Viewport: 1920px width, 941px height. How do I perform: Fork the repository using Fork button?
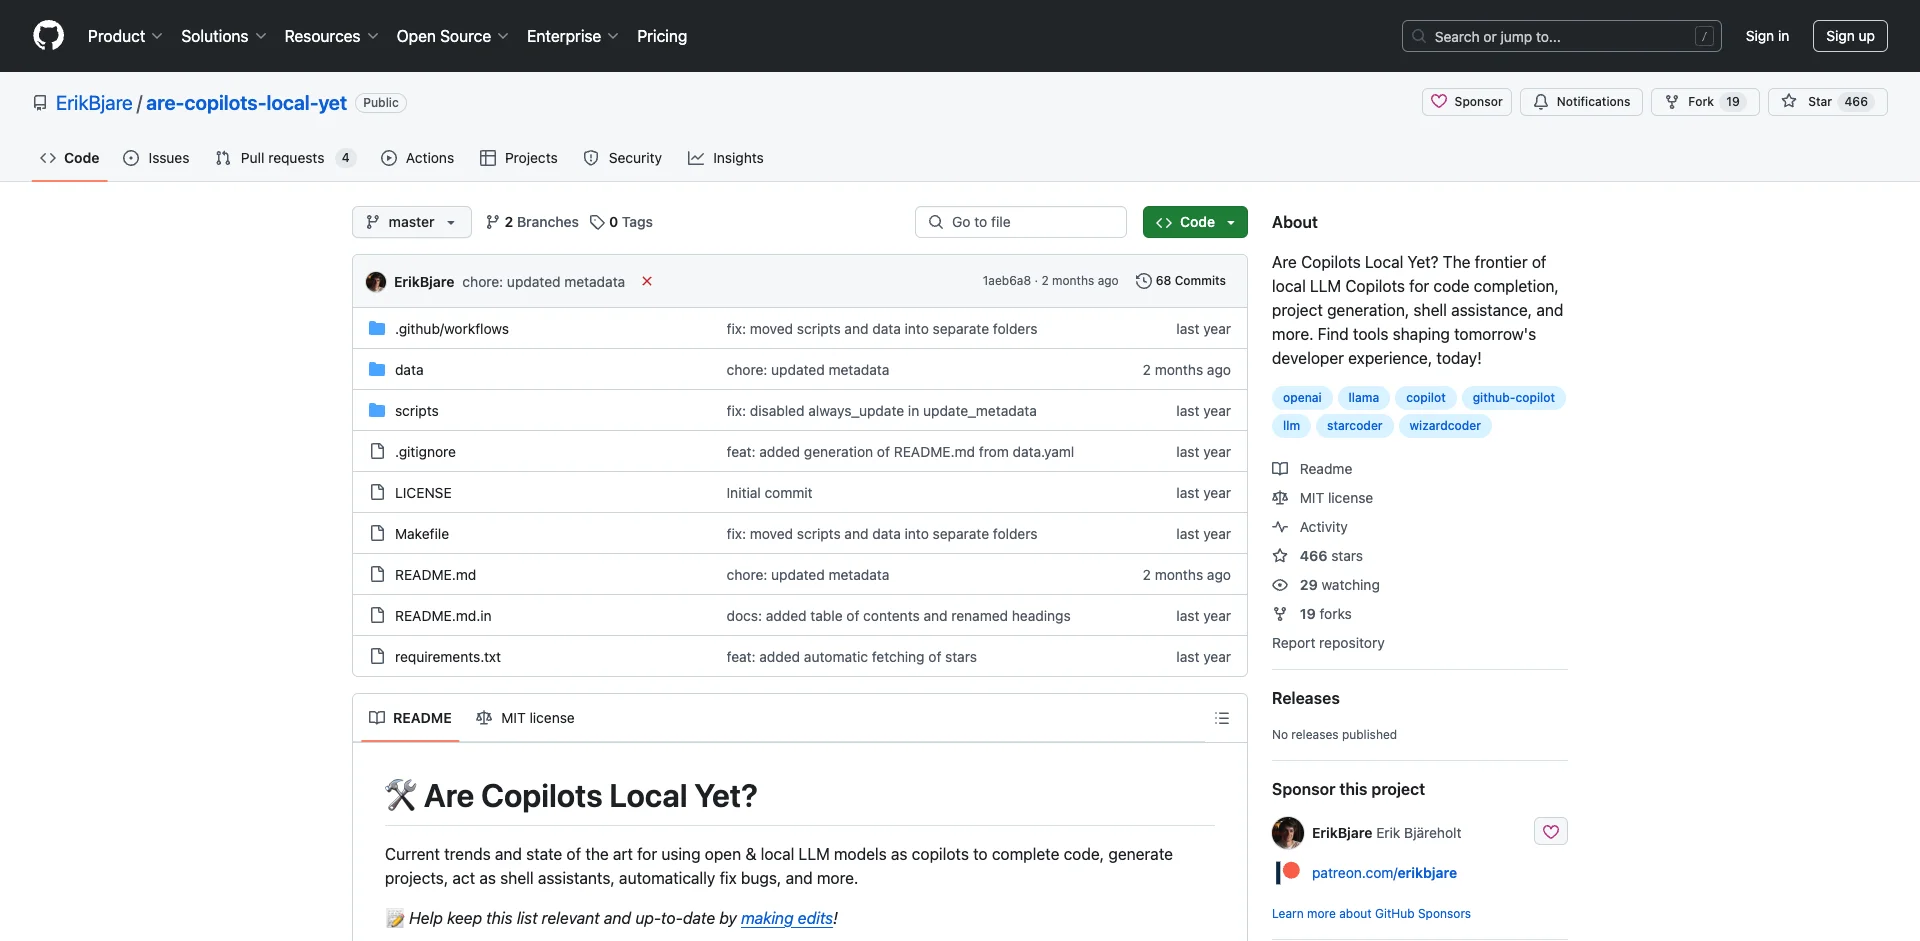click(1705, 102)
